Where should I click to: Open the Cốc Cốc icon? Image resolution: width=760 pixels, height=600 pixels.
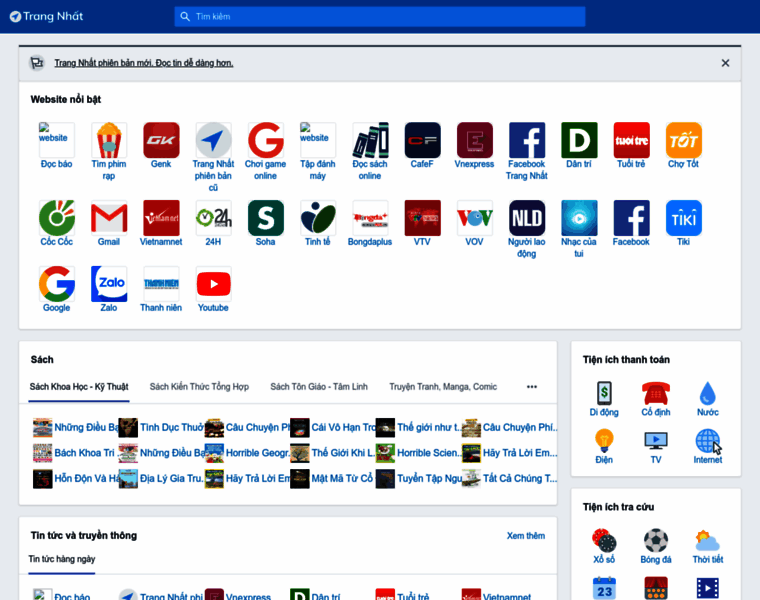[57, 218]
